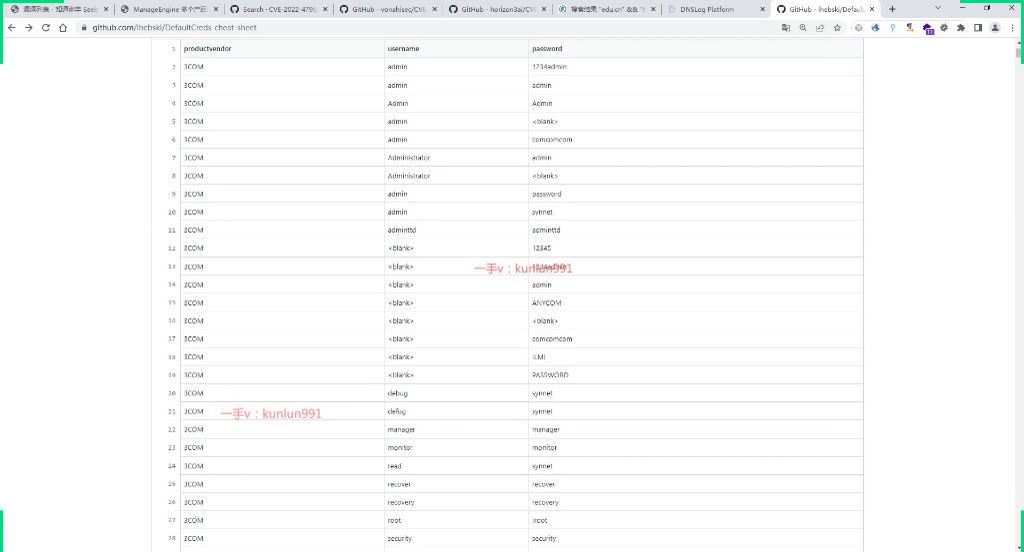The width and height of the screenshot is (1024, 552).
Task: Click the debug username cell
Action: tap(456, 393)
